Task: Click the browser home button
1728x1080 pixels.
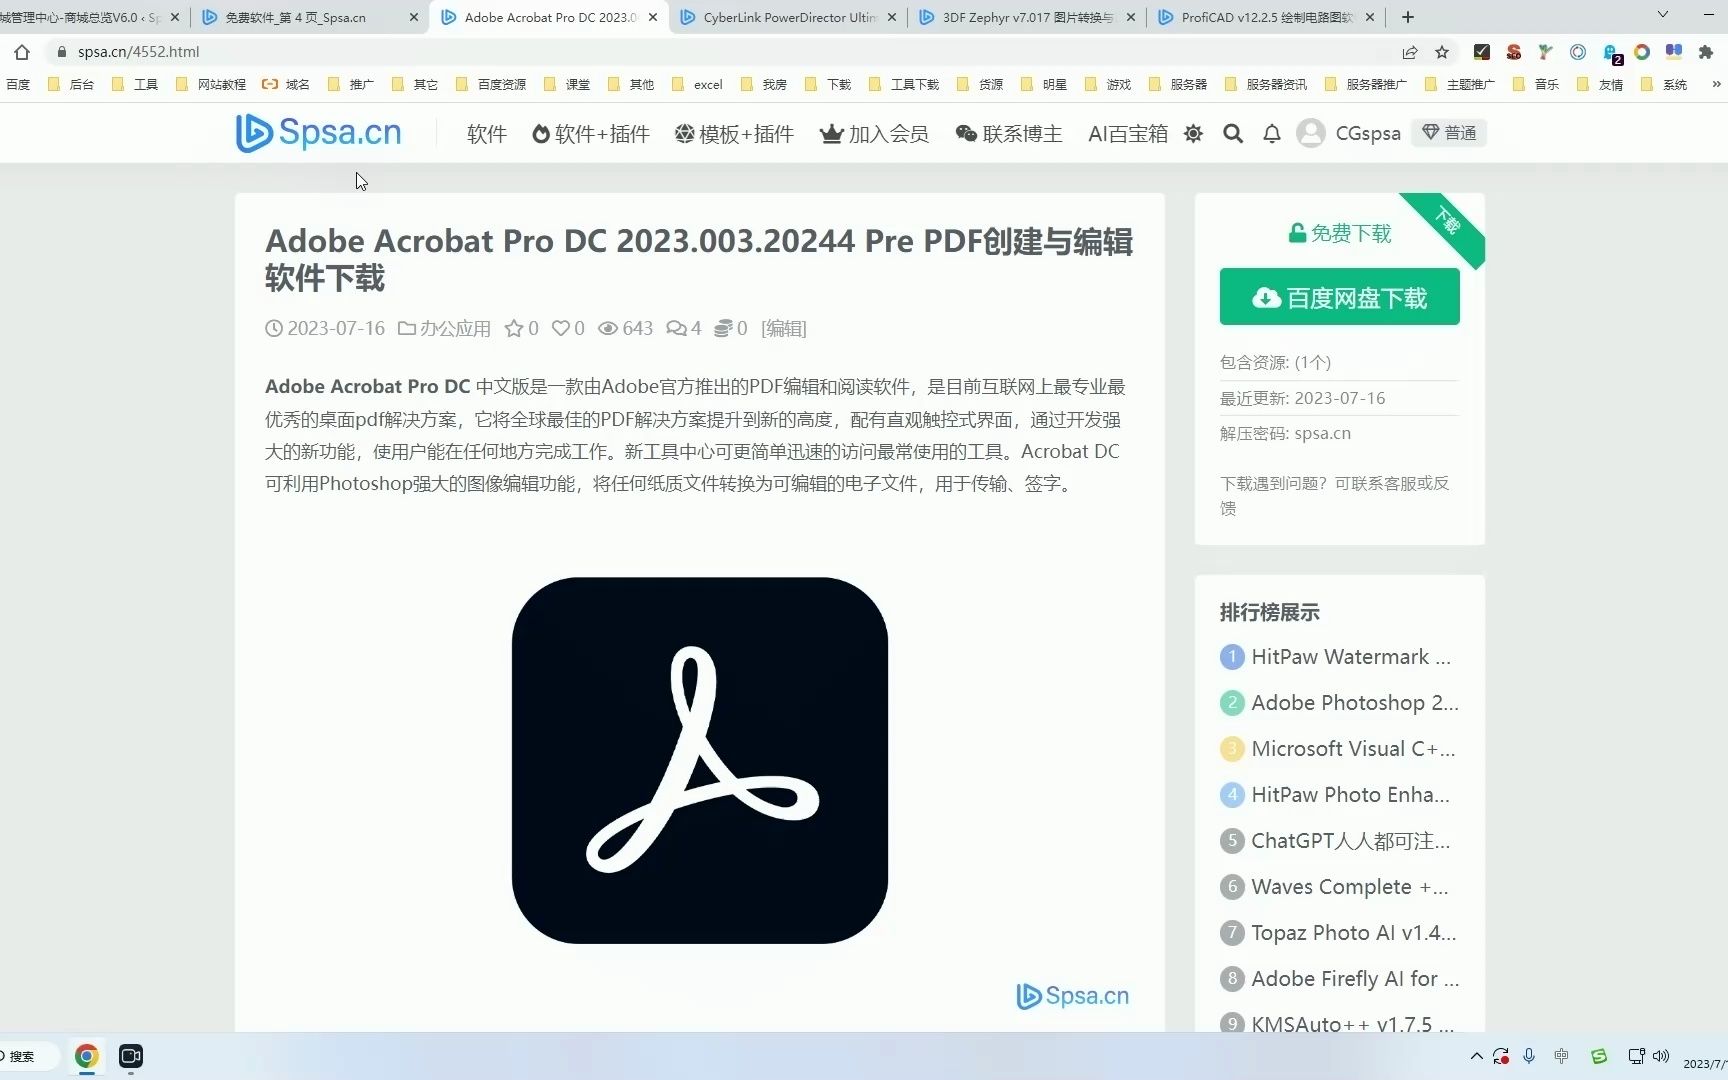Action: [22, 52]
